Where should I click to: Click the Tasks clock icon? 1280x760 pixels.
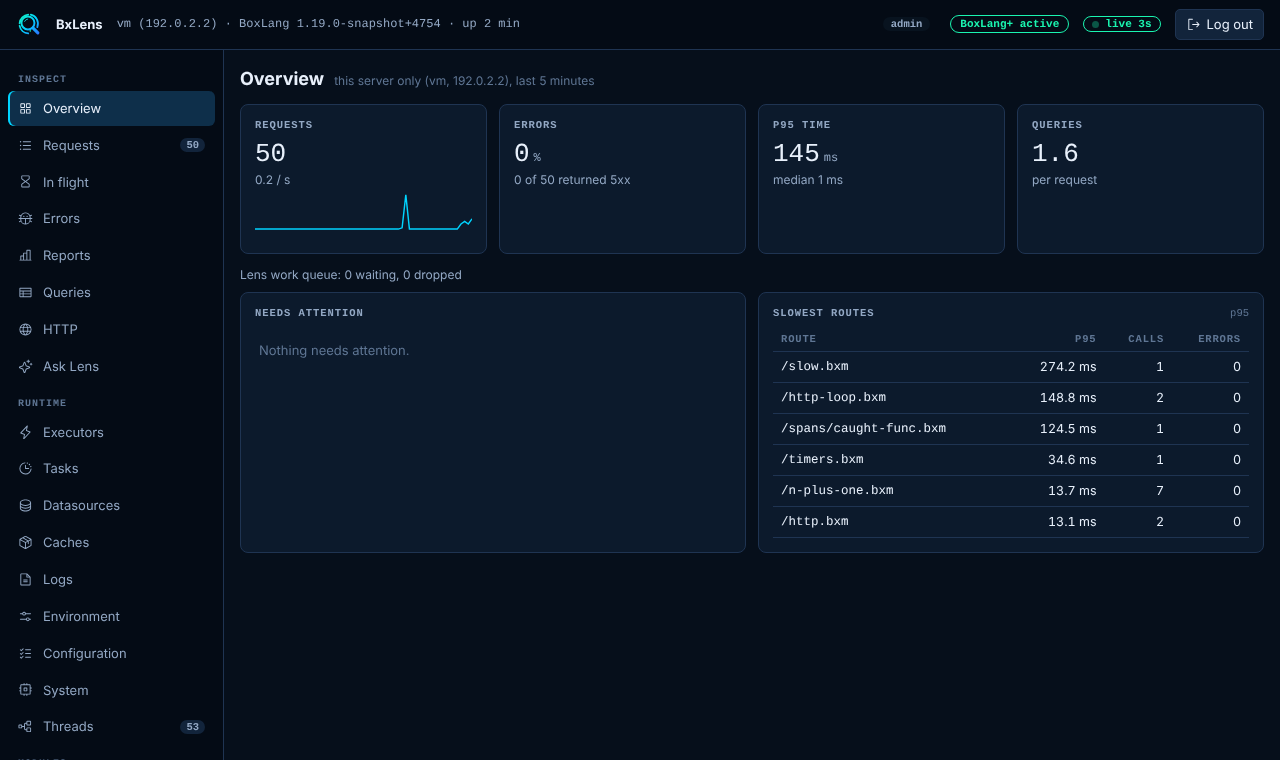[x=25, y=468]
